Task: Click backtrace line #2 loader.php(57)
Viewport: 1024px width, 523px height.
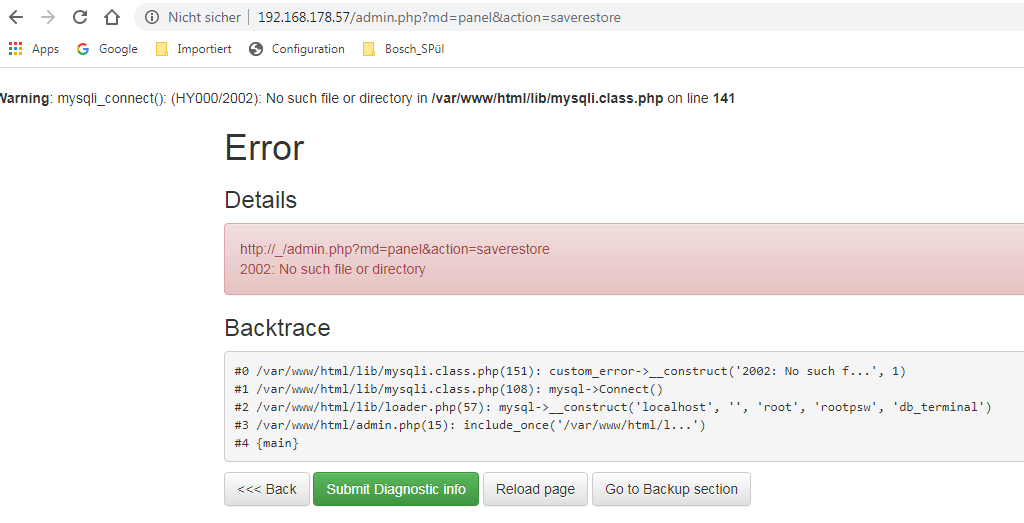Action: (x=613, y=407)
